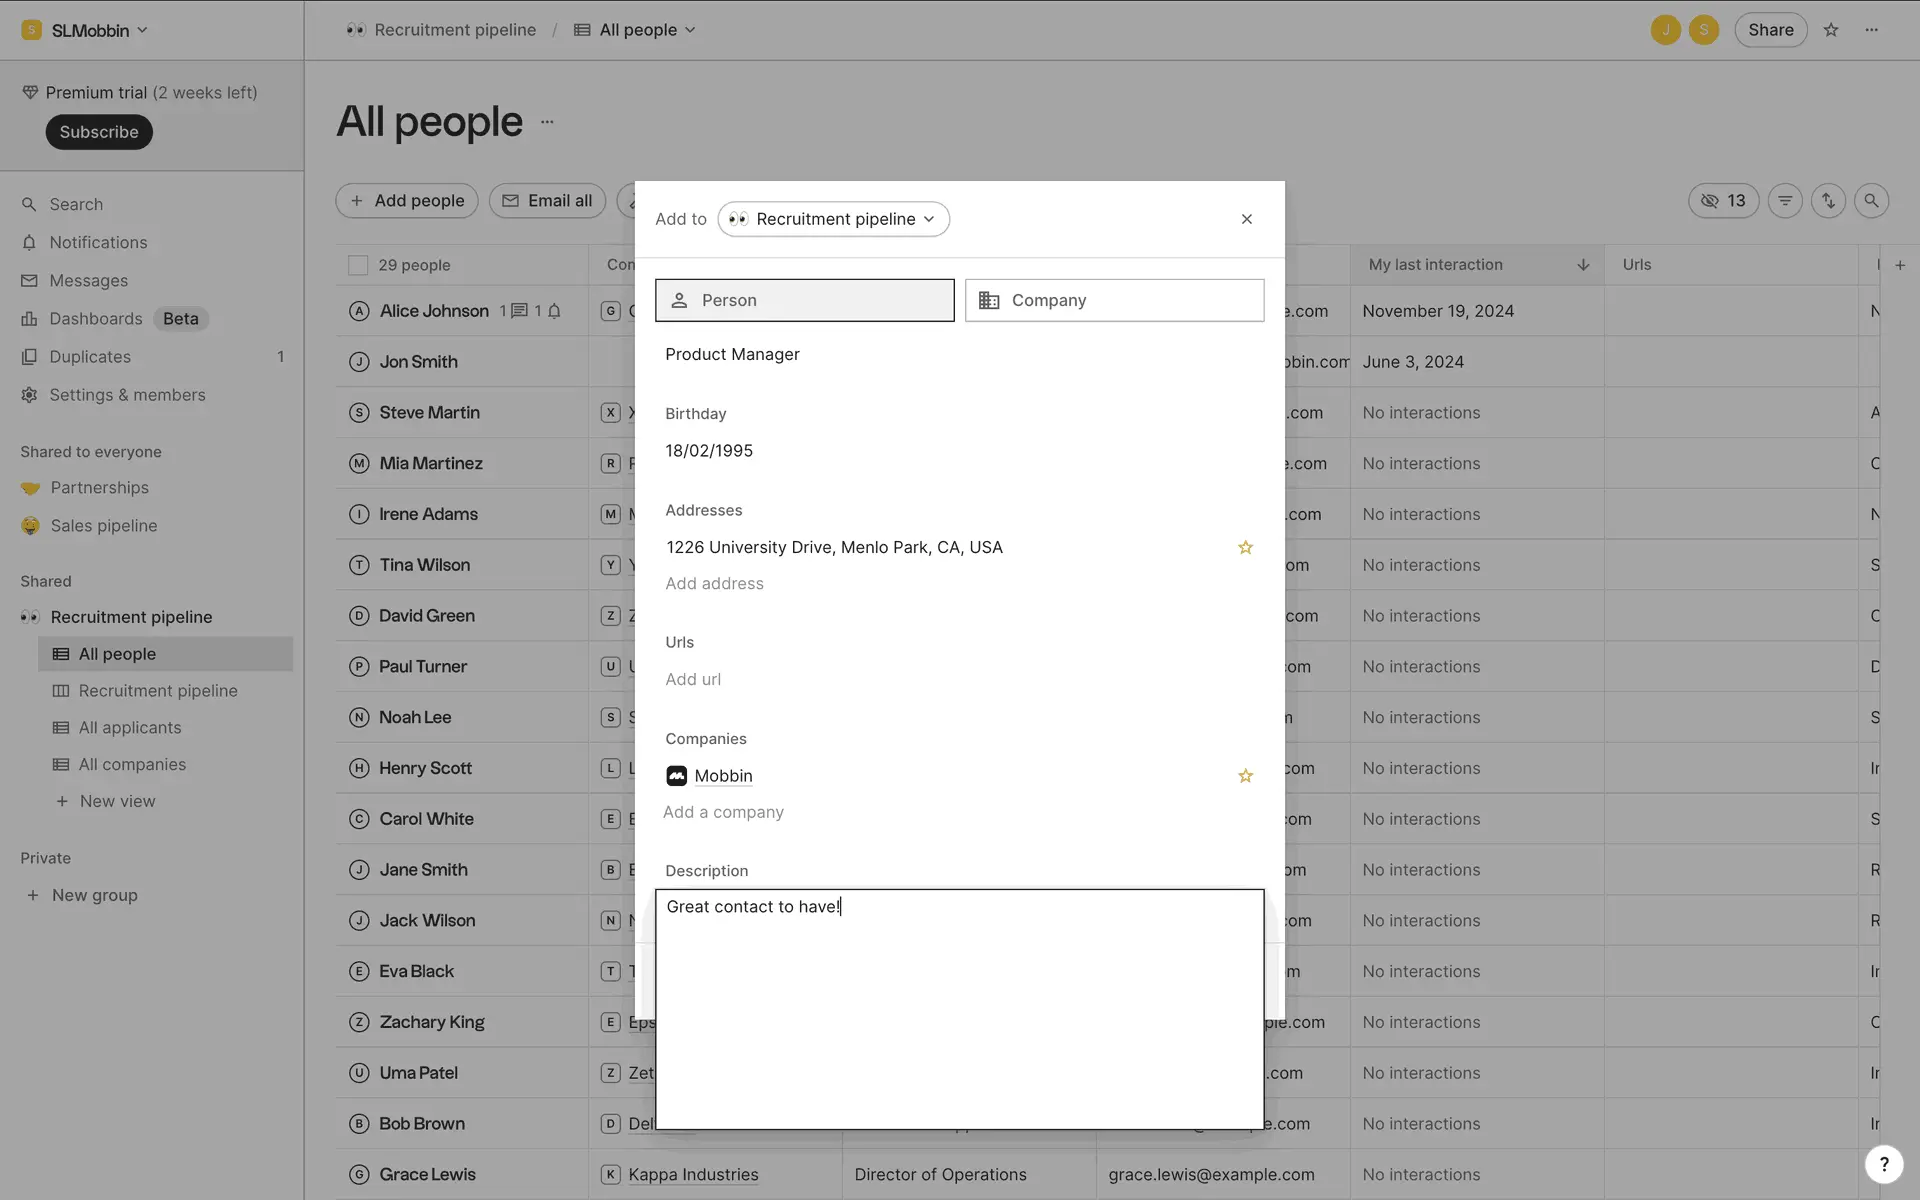
Task: Open the Recruitment pipeline list selector dropdown
Action: coord(833,219)
